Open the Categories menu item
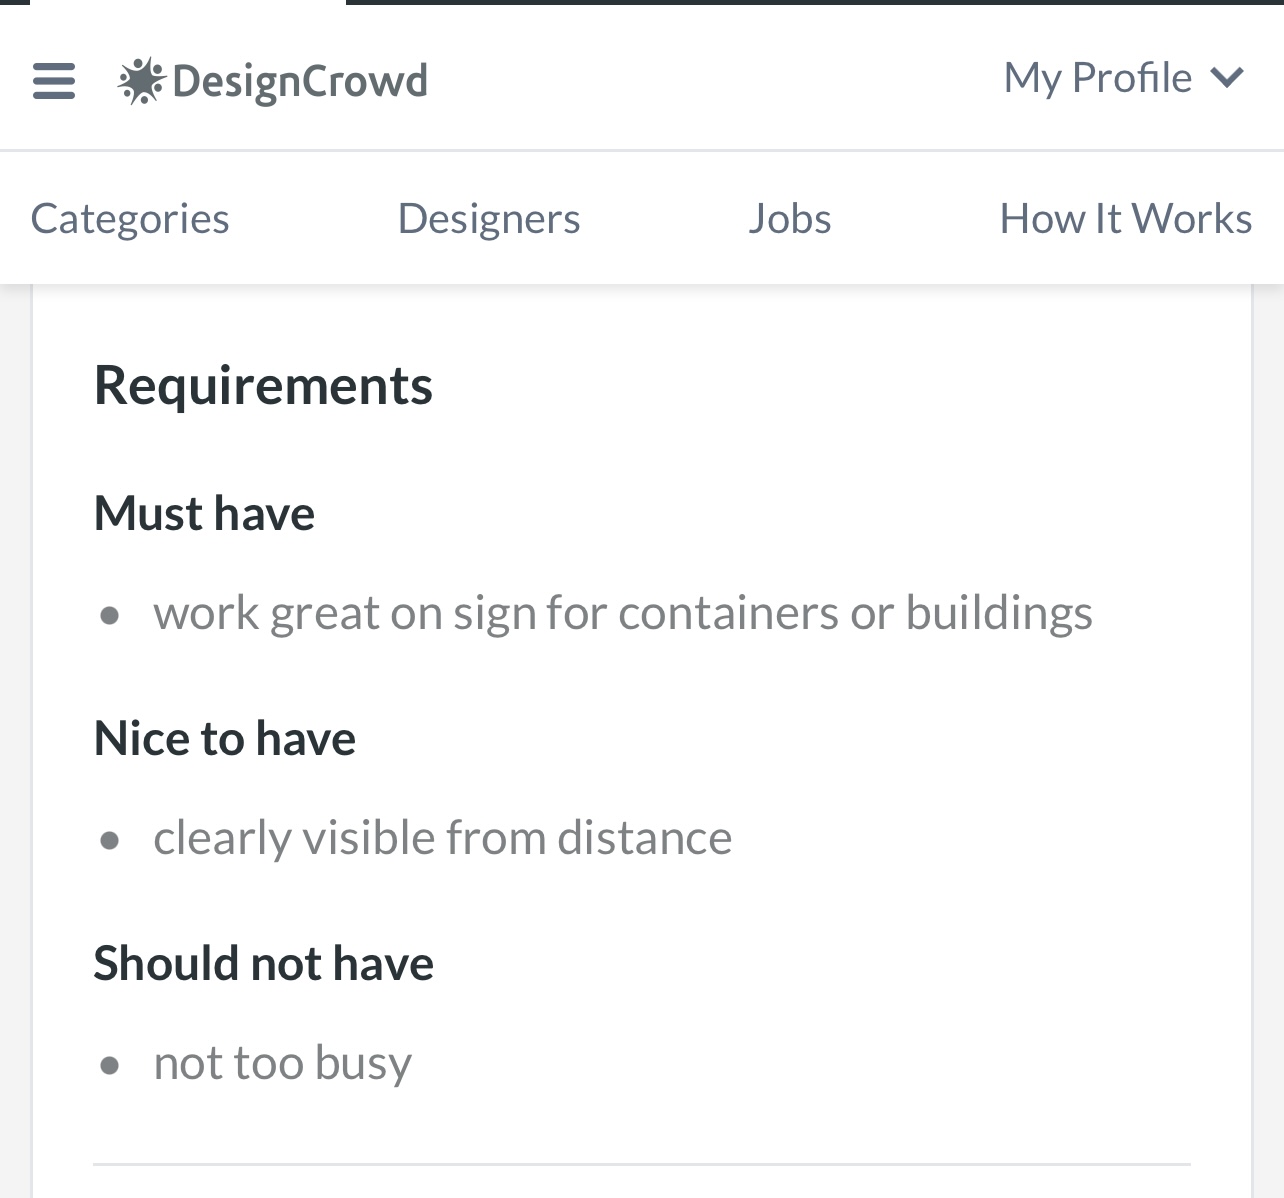The width and height of the screenshot is (1284, 1198). click(130, 217)
